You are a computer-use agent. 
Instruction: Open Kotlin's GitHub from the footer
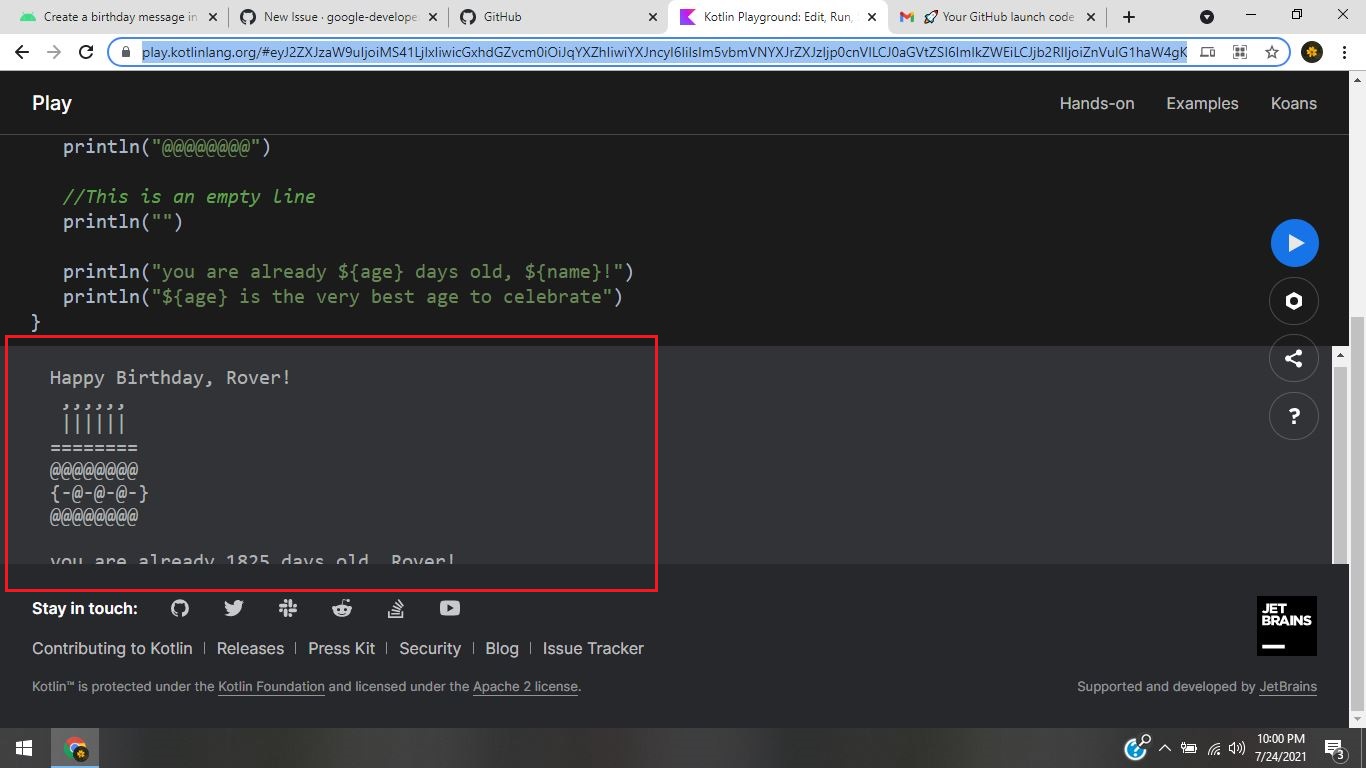click(179, 608)
